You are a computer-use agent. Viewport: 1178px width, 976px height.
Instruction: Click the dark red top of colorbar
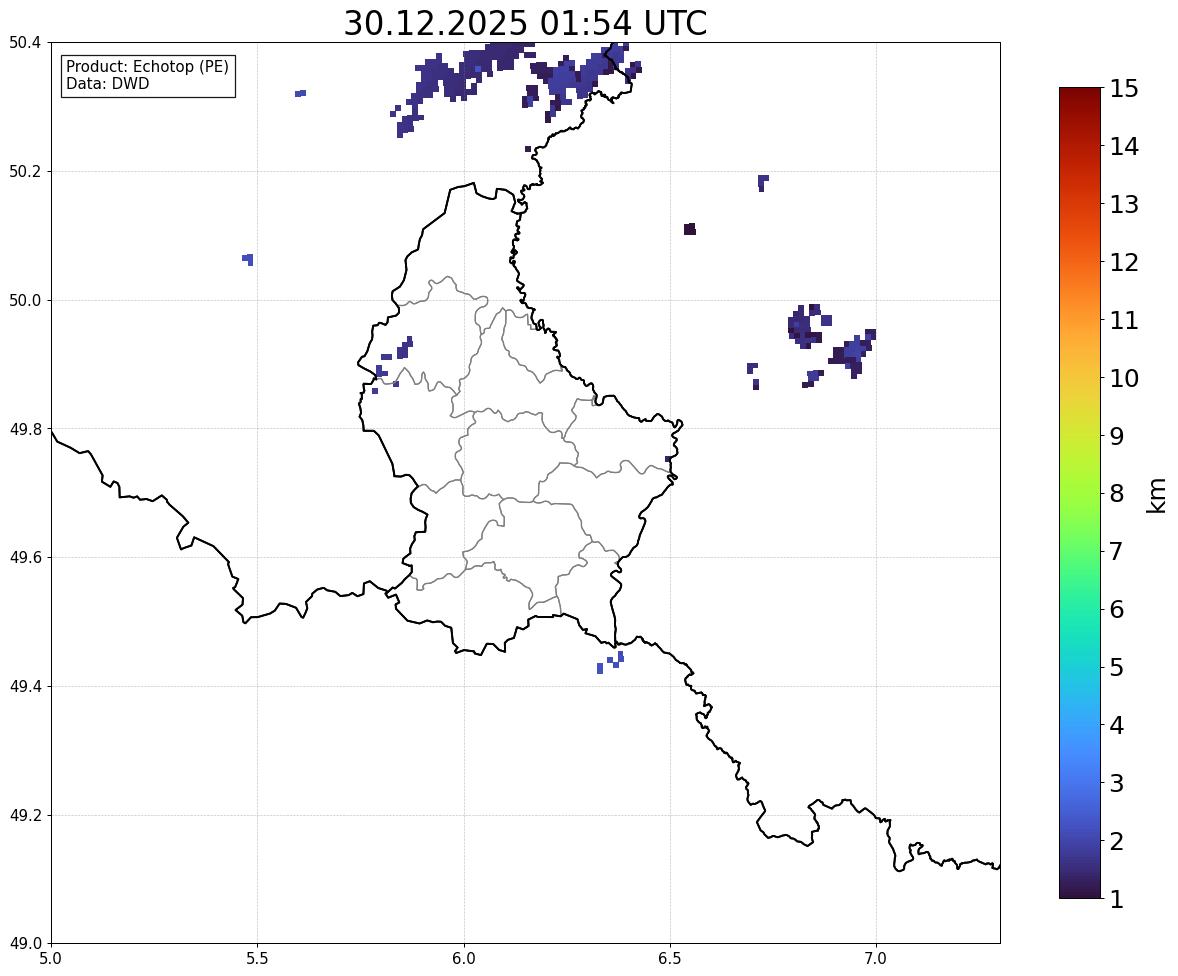(1080, 96)
